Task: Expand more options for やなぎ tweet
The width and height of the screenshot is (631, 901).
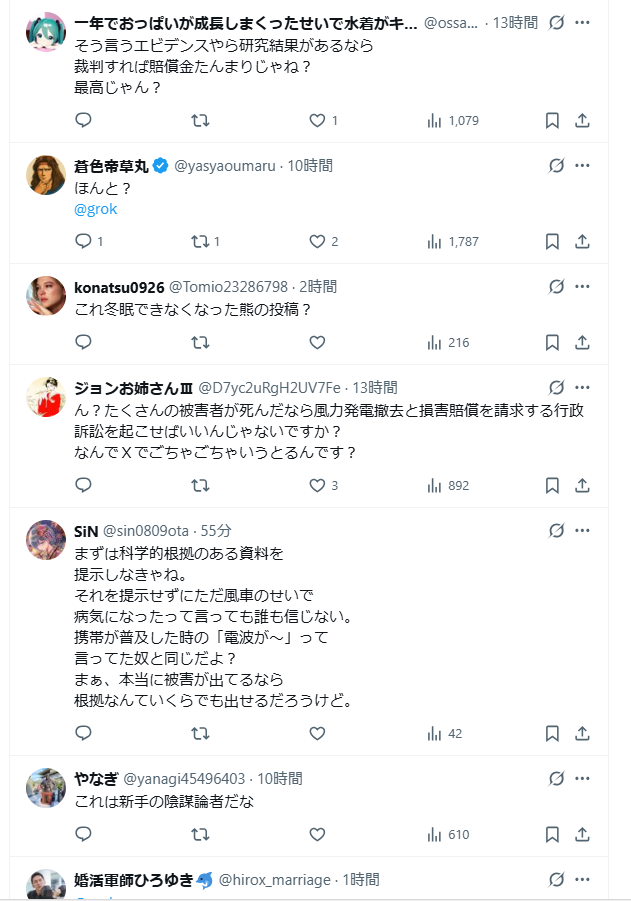Action: [x=583, y=778]
